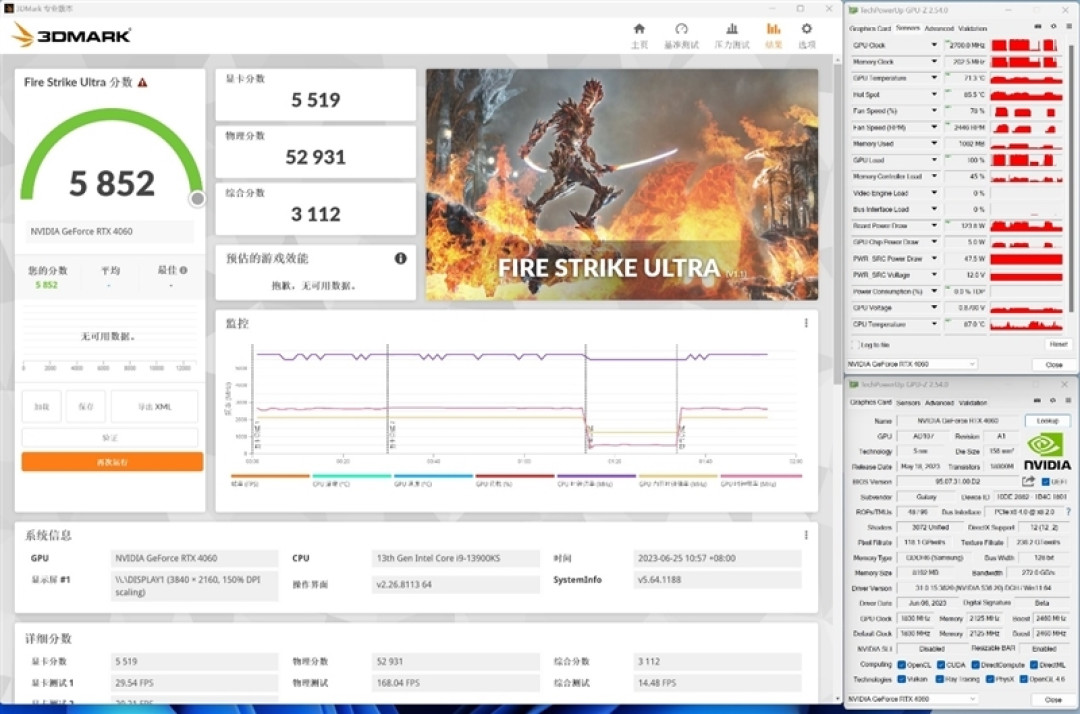
Task: Click the warning triangle beside Fire Strike Ultra score
Action: coord(143,83)
